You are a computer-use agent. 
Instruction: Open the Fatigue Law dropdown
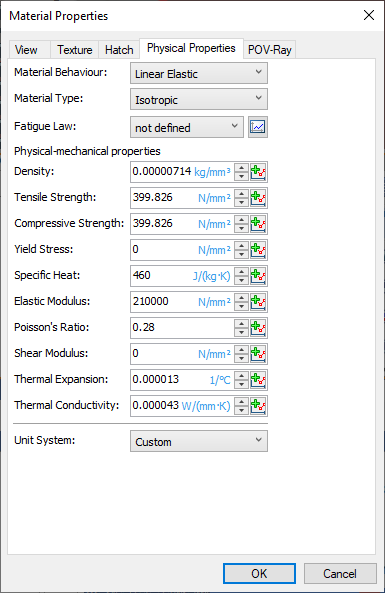click(187, 127)
